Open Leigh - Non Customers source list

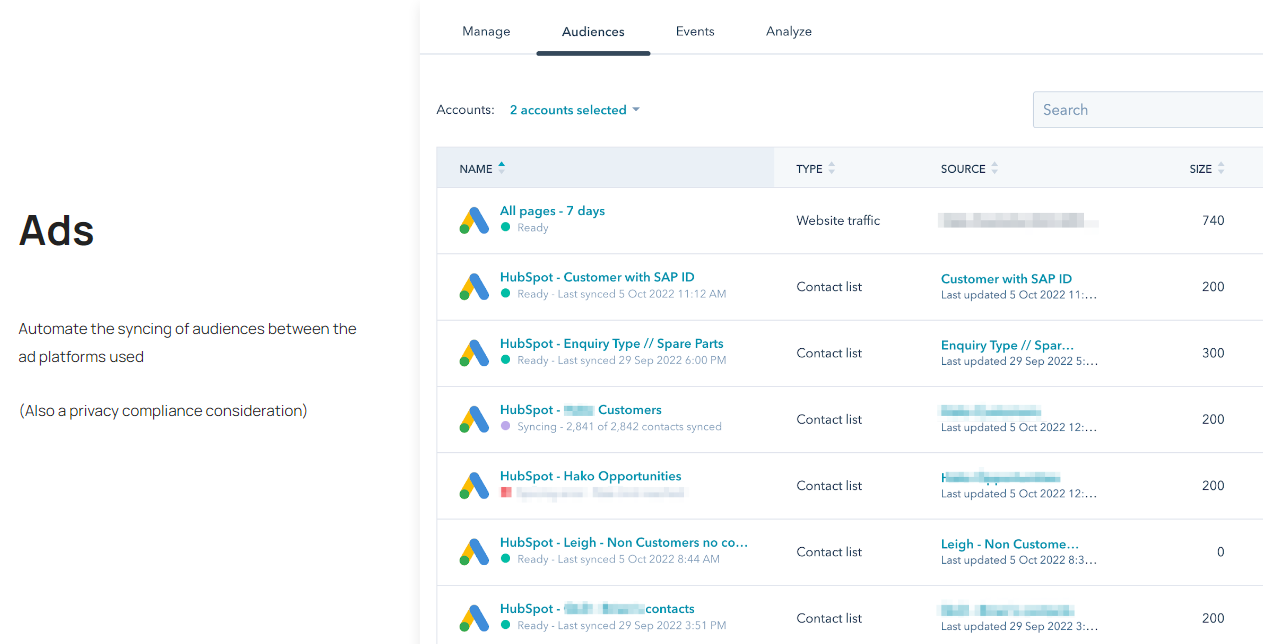pos(1009,544)
